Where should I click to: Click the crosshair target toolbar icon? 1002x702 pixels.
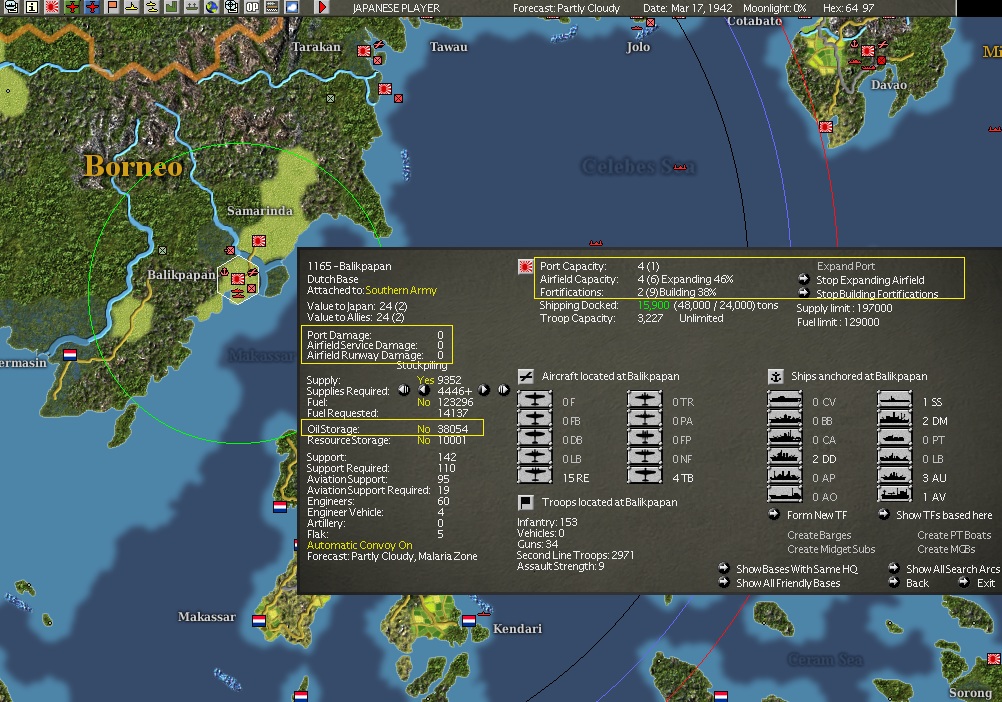(231, 7)
